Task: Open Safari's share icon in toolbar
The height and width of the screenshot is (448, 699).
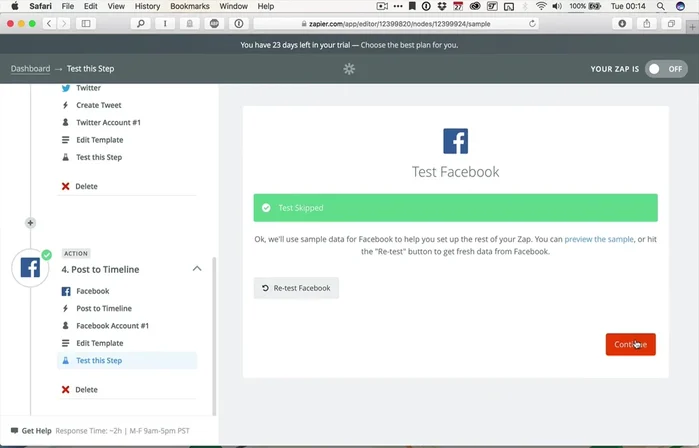Action: pos(647,23)
